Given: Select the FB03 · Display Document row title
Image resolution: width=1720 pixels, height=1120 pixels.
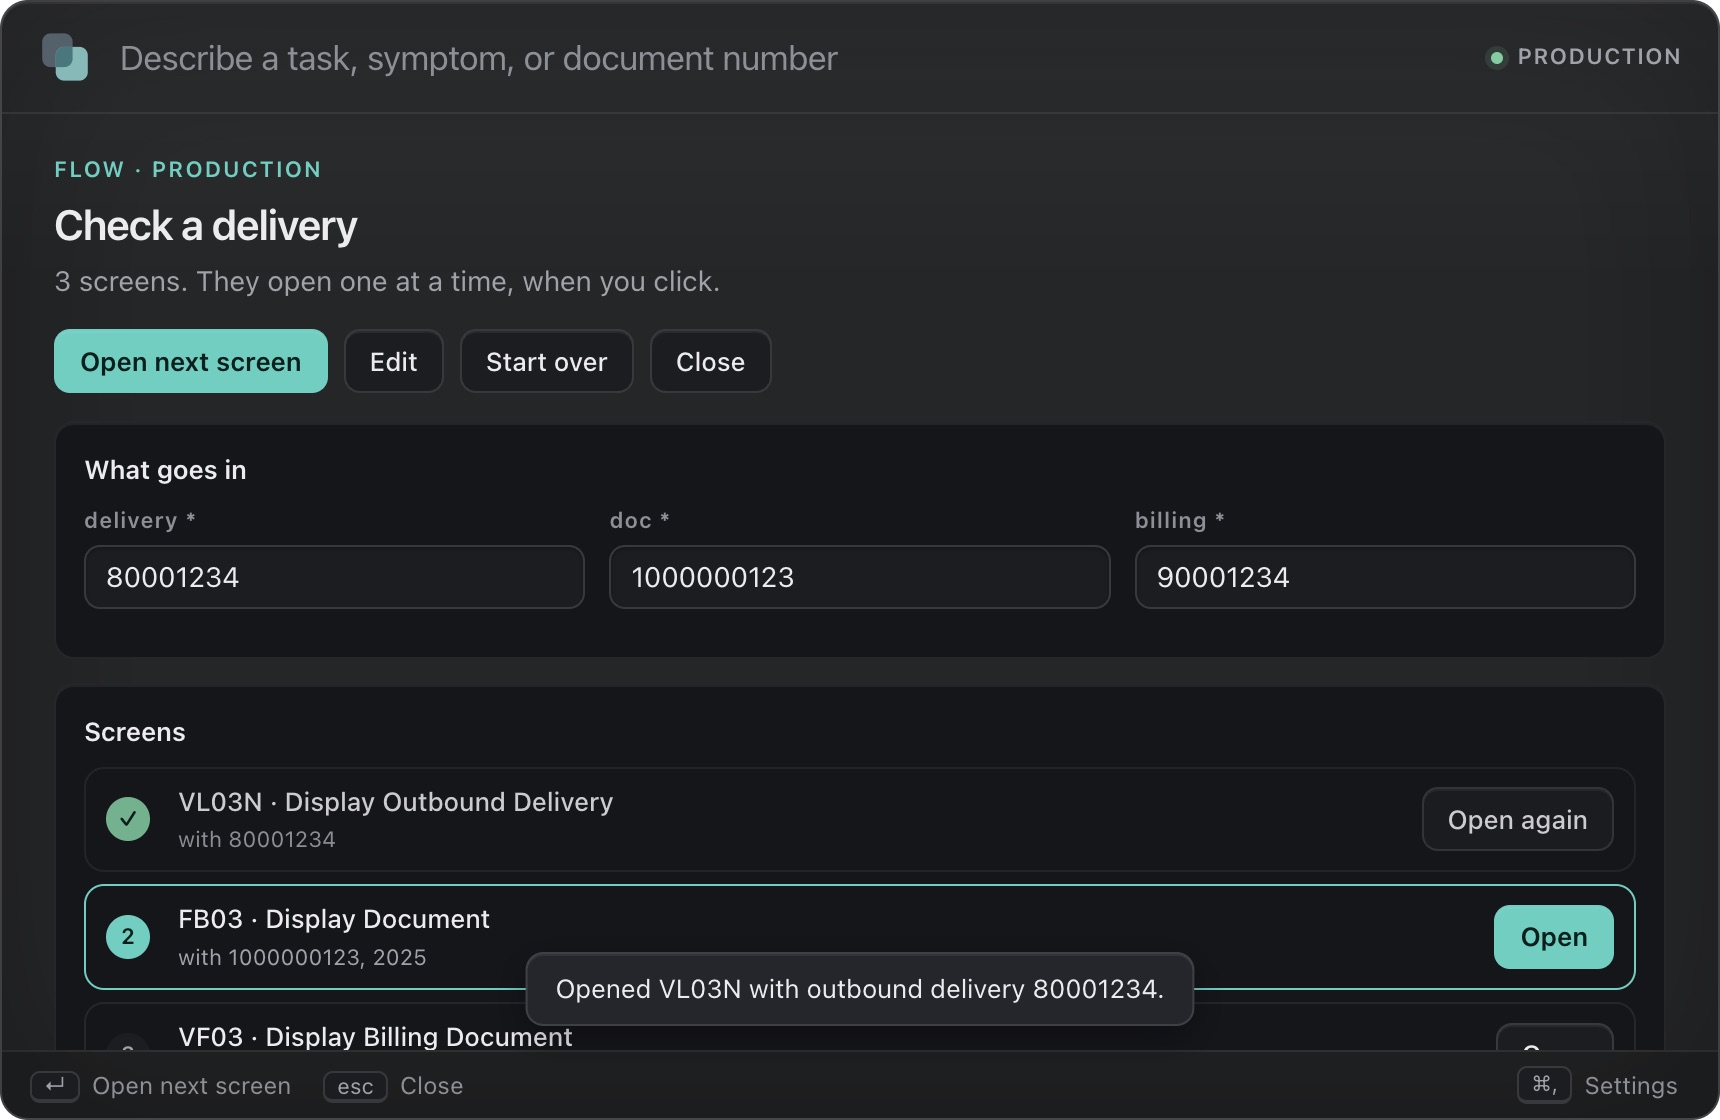Looking at the screenshot, I should pos(334,919).
